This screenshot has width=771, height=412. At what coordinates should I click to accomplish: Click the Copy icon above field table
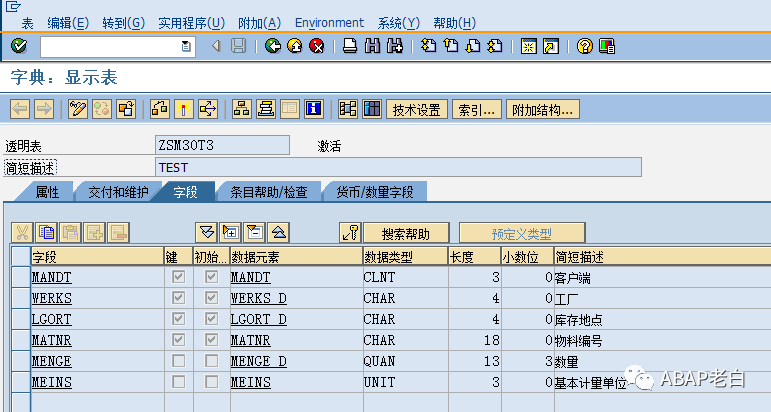(47, 232)
